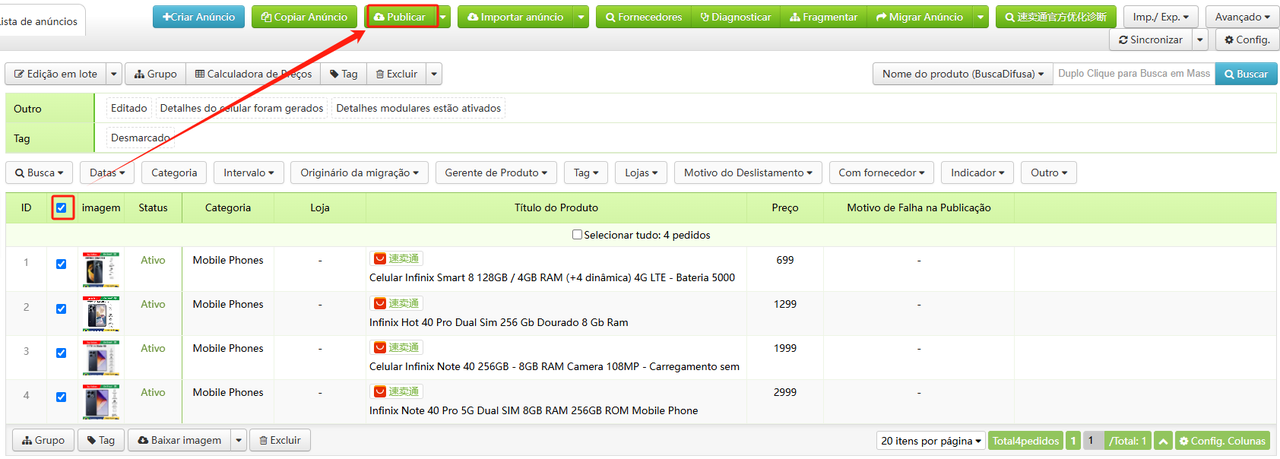Open the Lojas filter menu
The width and height of the screenshot is (1280, 459).
[641, 173]
